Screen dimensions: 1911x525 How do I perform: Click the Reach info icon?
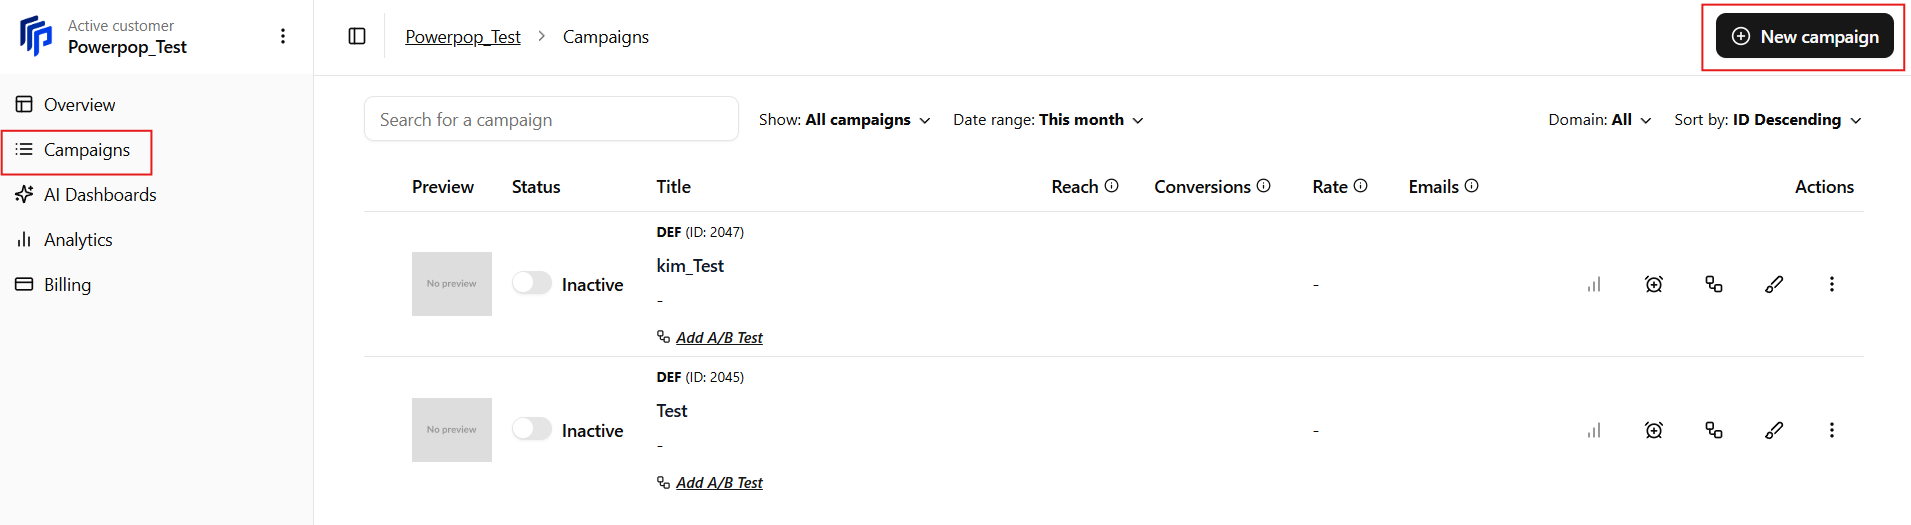coord(1111,186)
